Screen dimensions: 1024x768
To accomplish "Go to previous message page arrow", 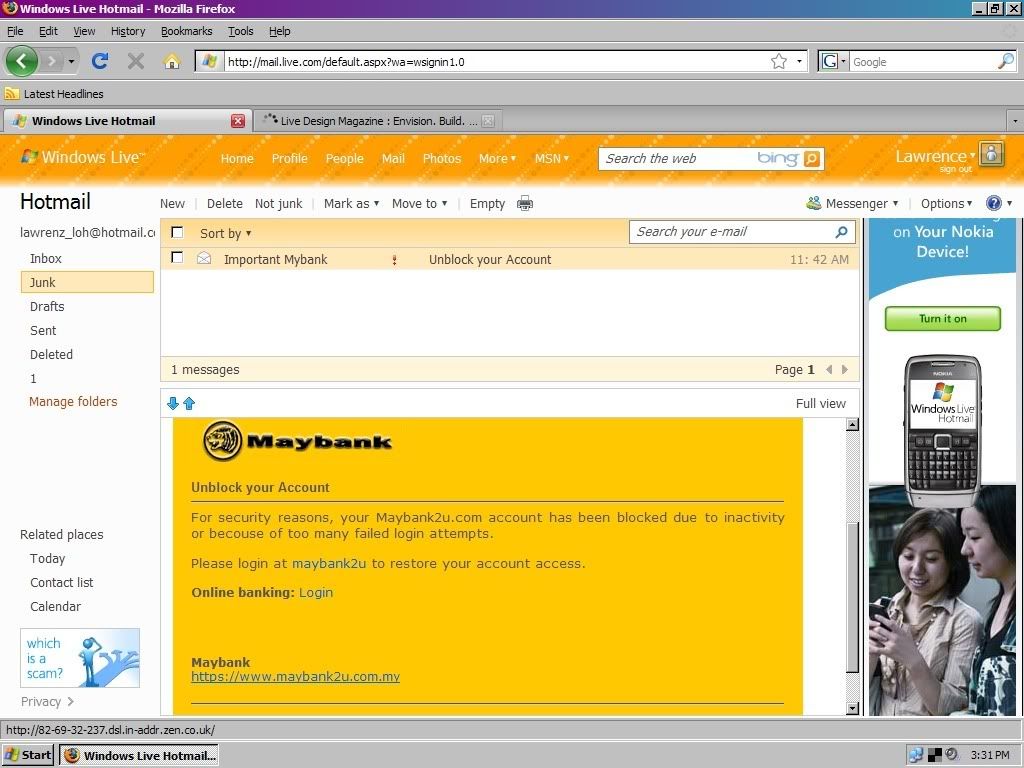I will click(x=829, y=370).
